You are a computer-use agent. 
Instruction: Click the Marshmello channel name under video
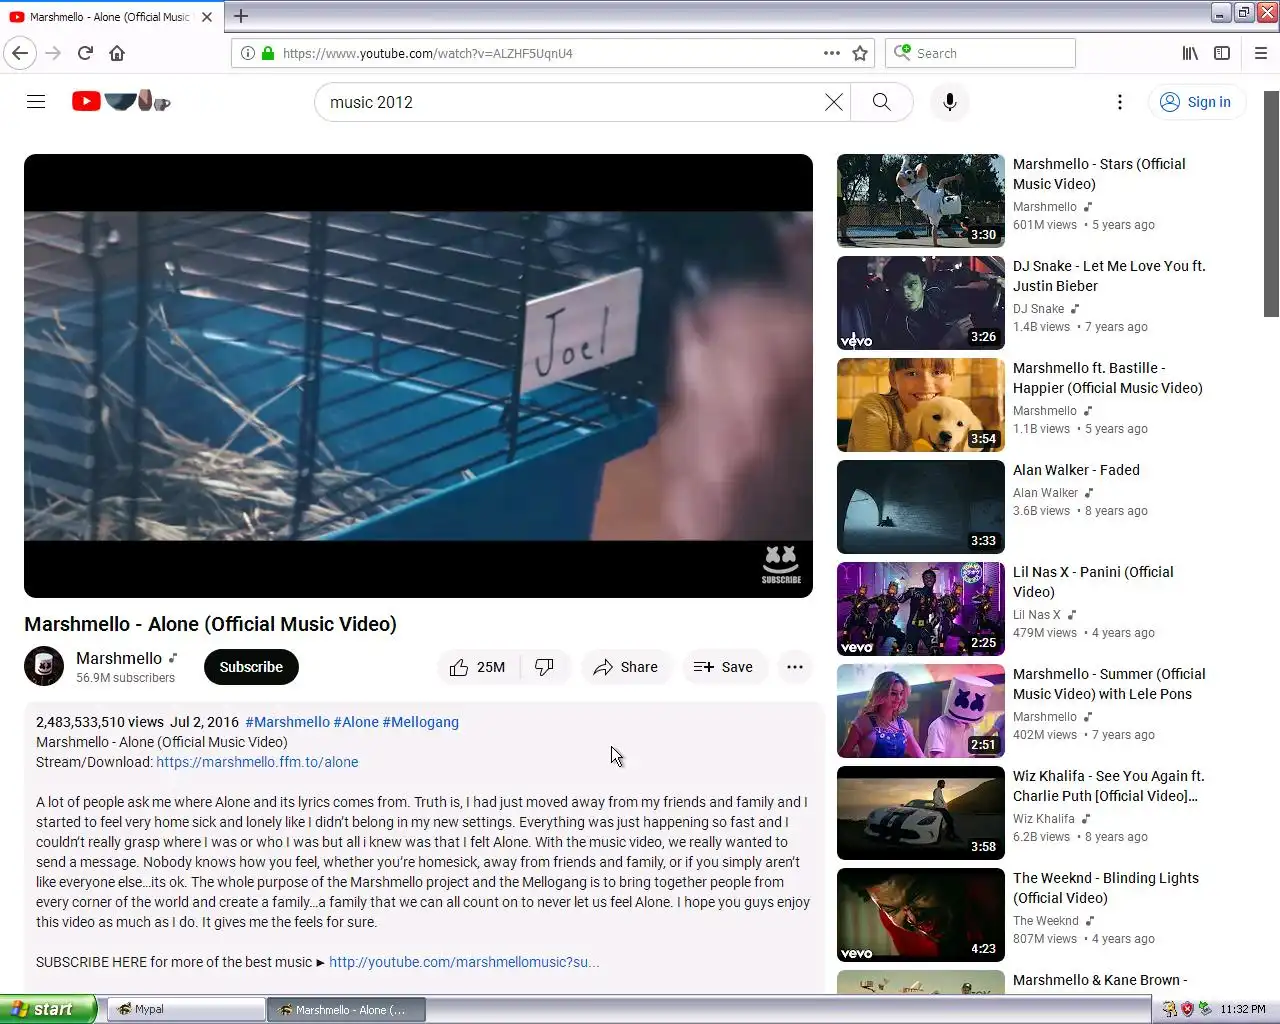pyautogui.click(x=119, y=658)
